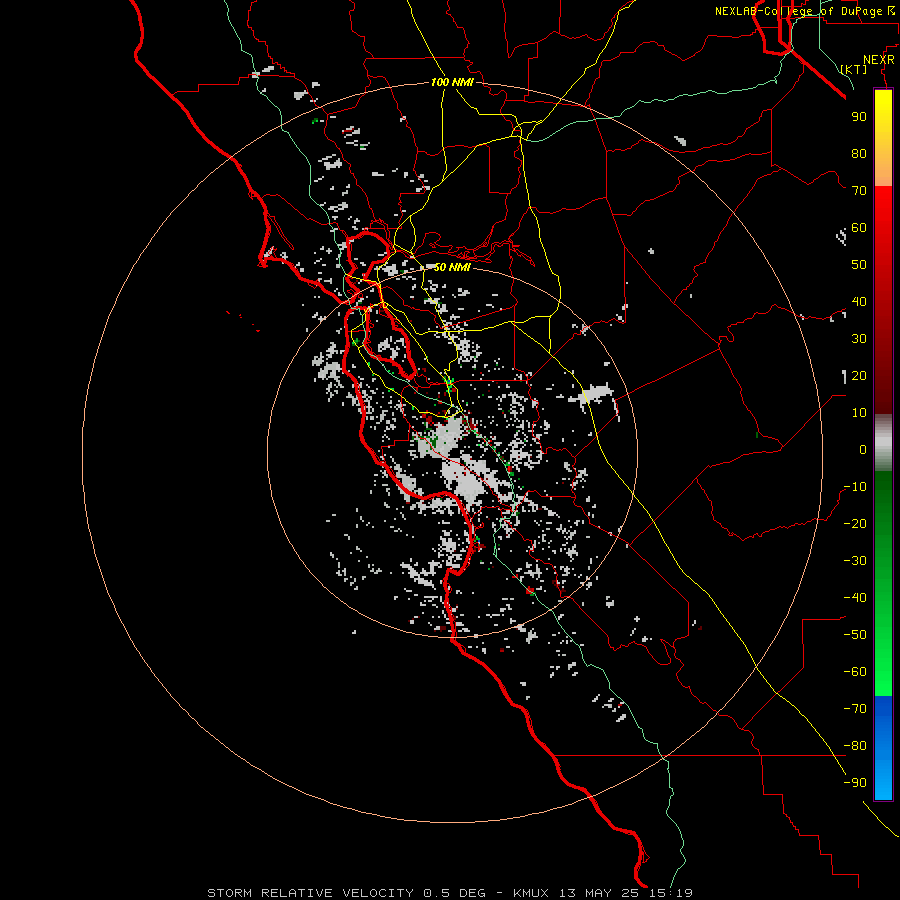The width and height of the screenshot is (900, 900).
Task: Click the 50 NMI range ring label
Action: 452,267
